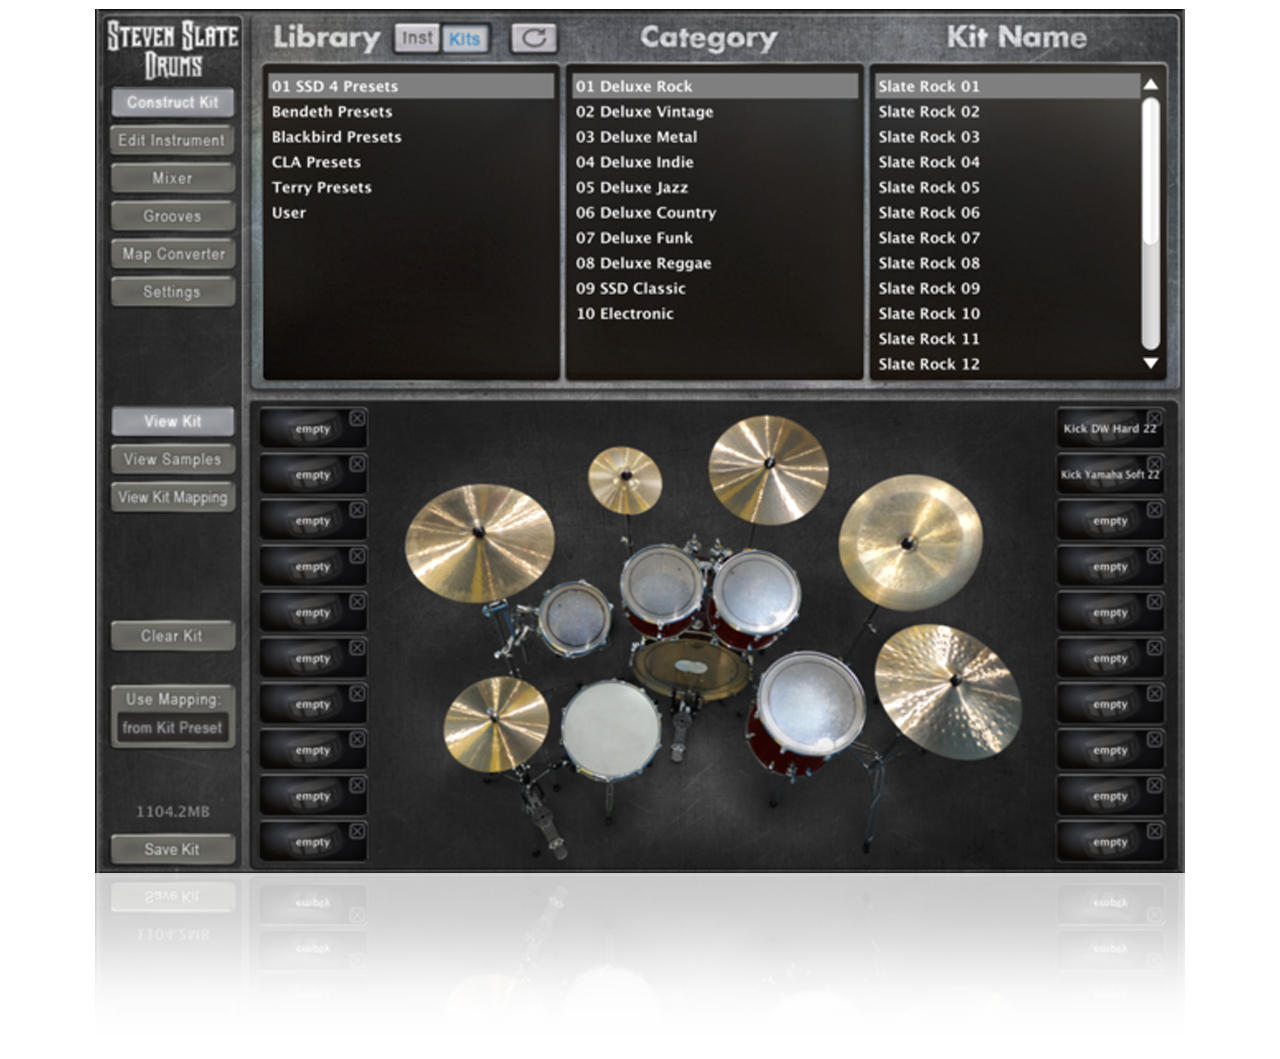Load the Slate Rock 05 kit
Image resolution: width=1280 pixels, height=1059 pixels.
click(x=1006, y=187)
